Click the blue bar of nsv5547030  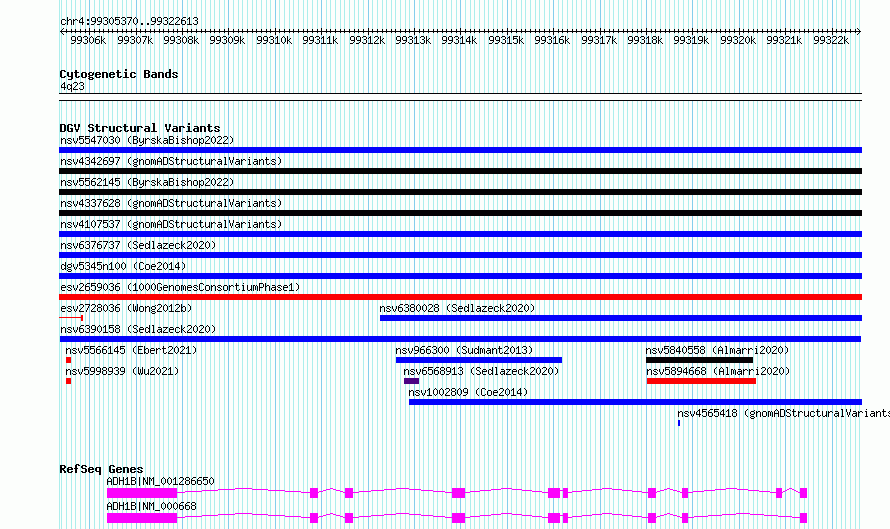(x=460, y=150)
